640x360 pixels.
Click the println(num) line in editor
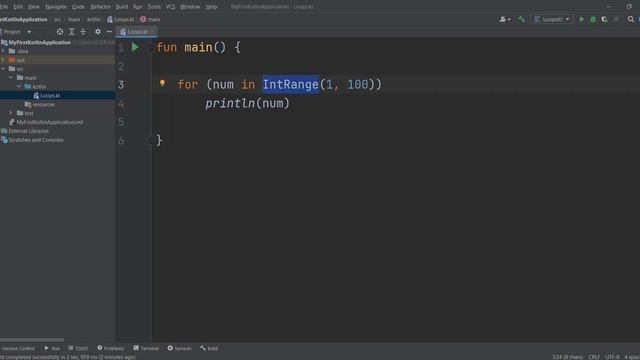pos(247,103)
